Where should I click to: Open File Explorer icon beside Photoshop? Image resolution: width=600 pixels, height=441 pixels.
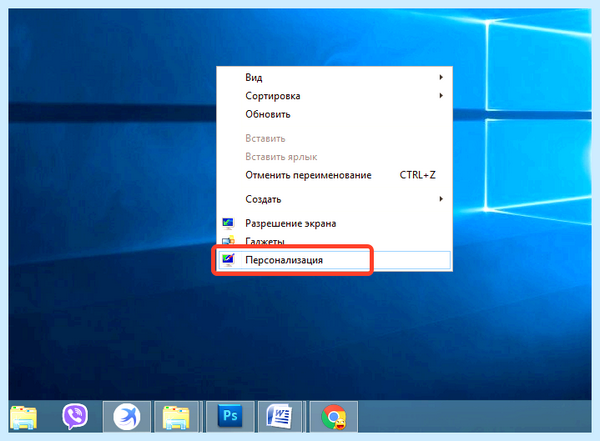[176, 417]
